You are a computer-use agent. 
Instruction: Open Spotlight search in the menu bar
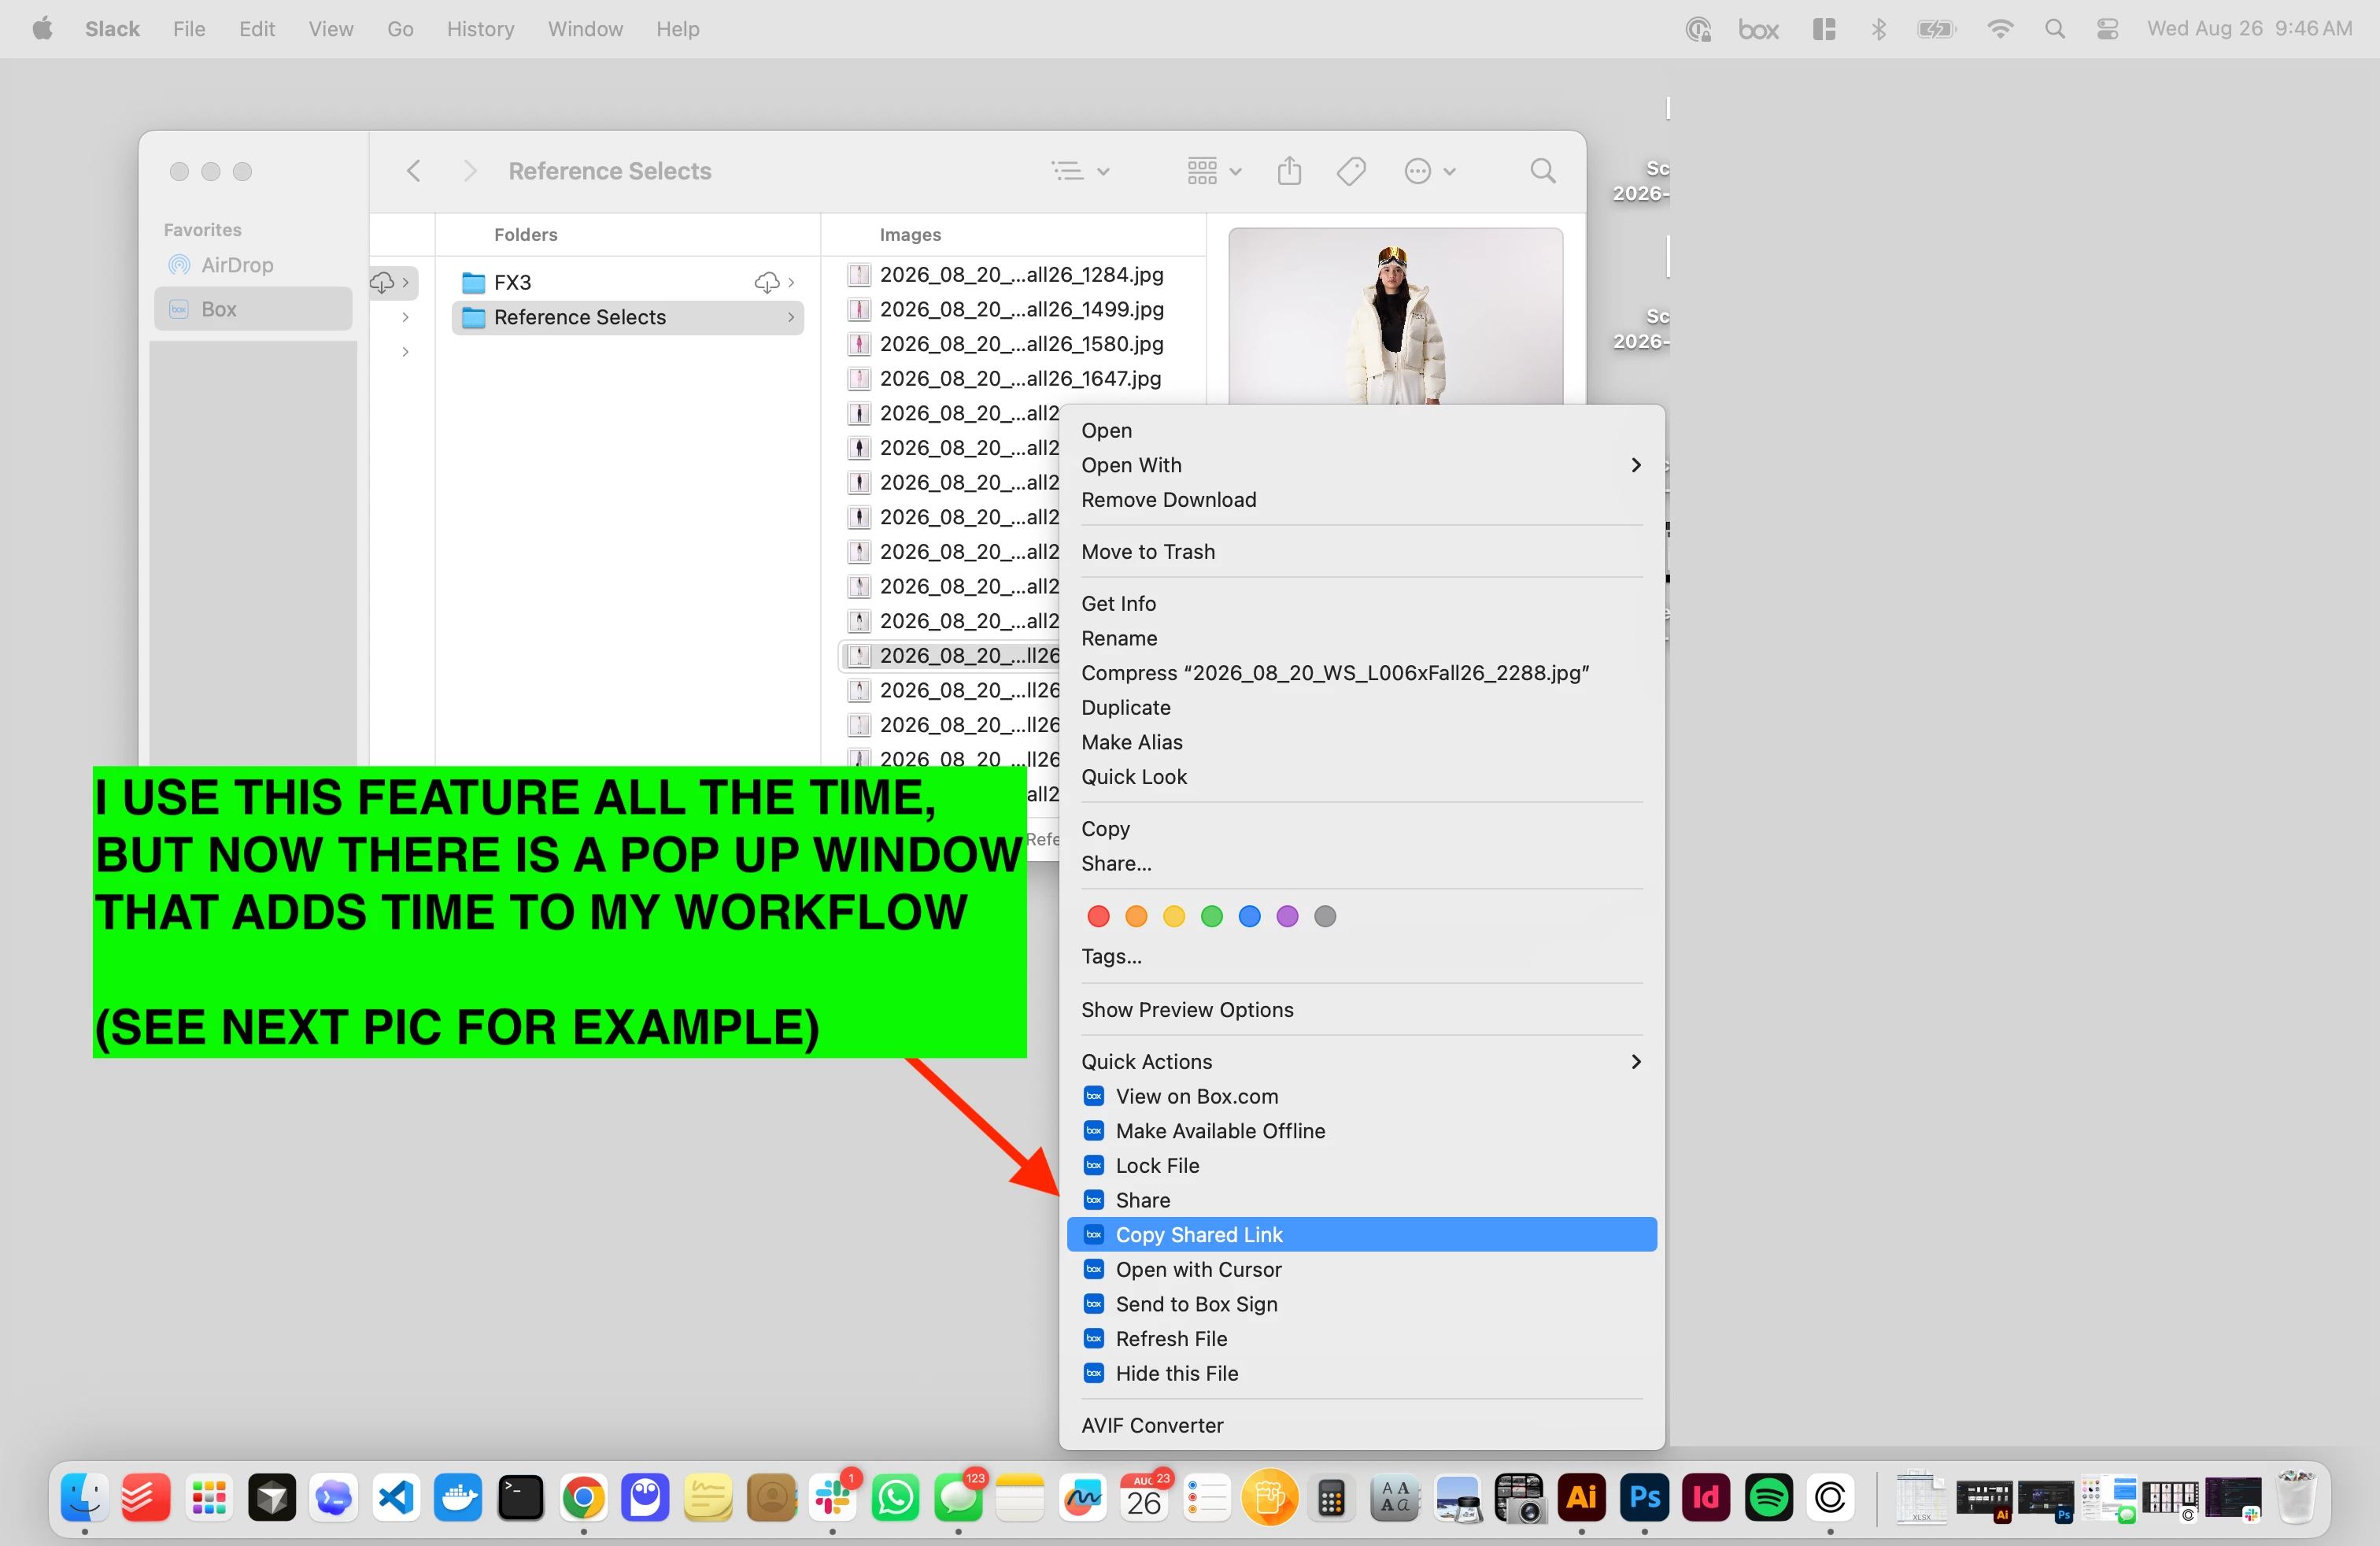2055,29
